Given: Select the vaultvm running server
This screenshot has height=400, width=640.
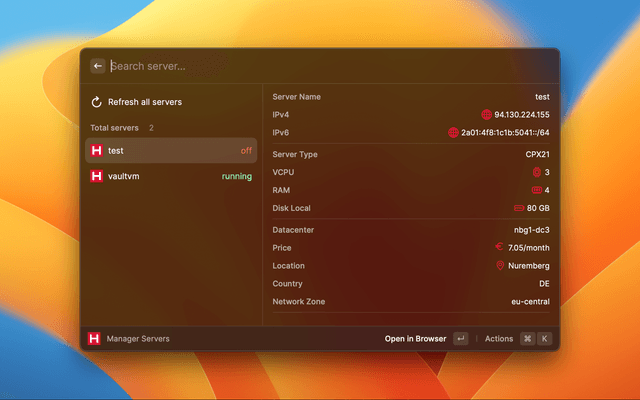Looking at the screenshot, I should (x=170, y=176).
